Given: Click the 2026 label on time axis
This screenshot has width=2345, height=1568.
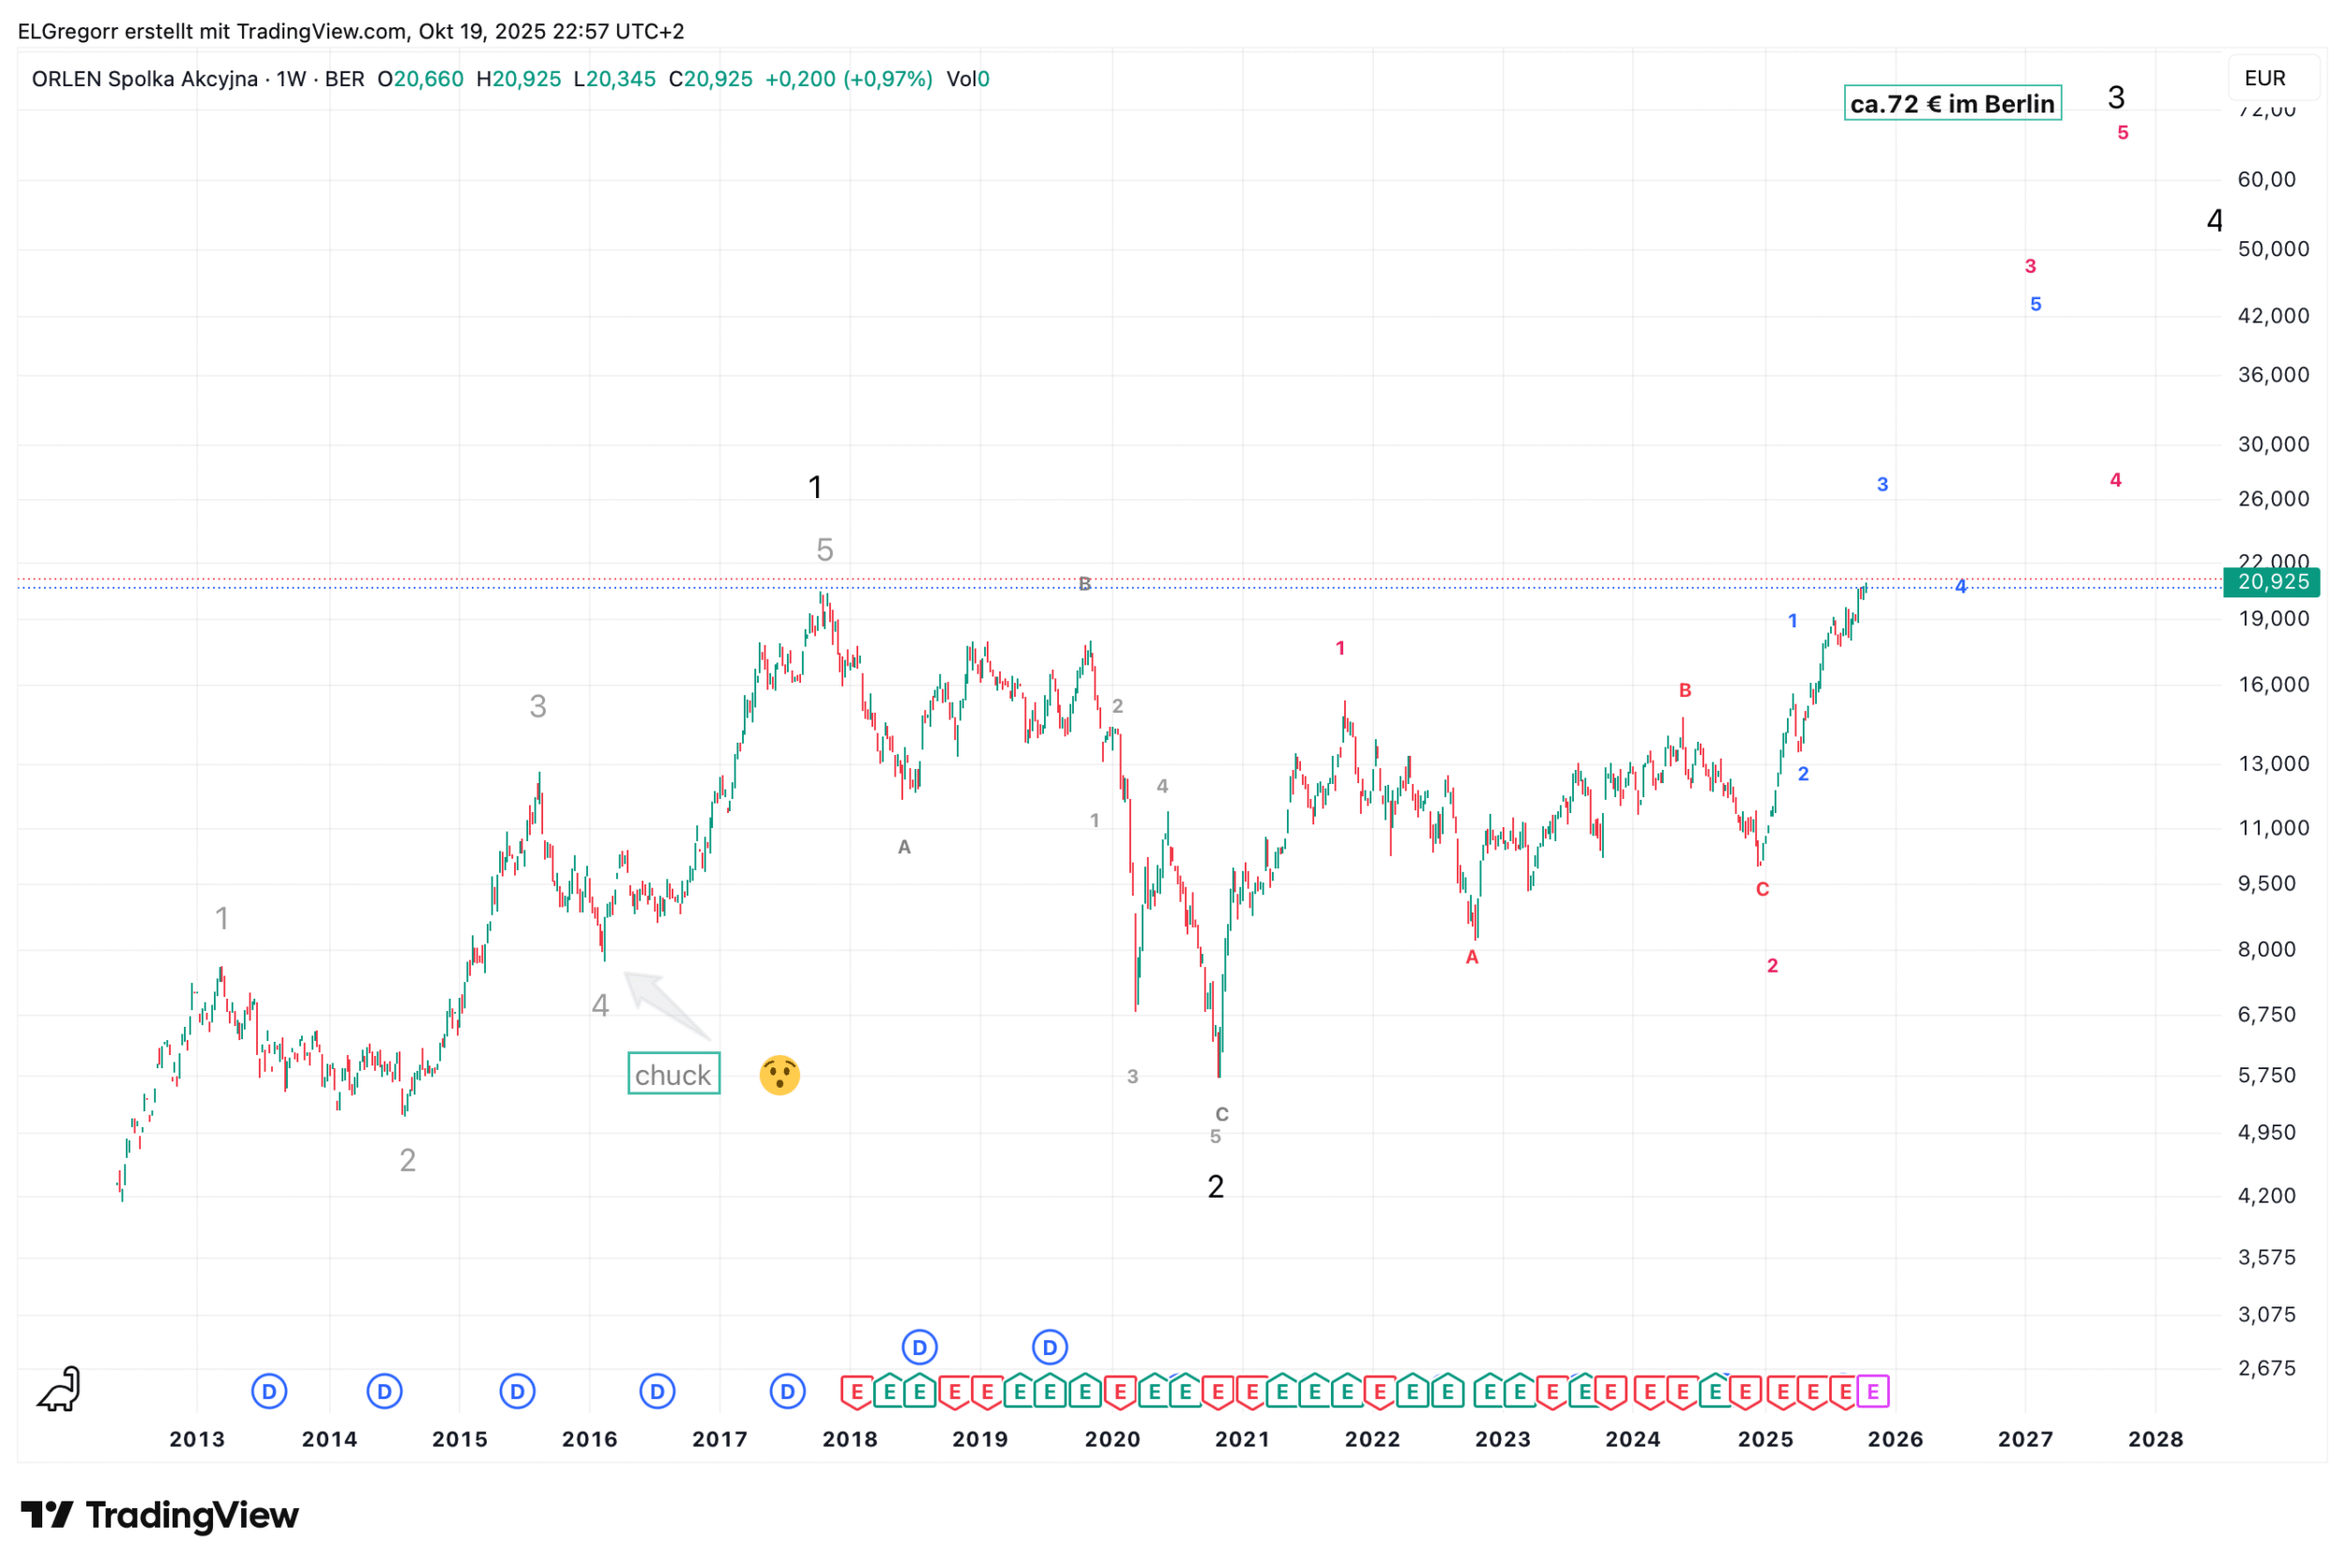Looking at the screenshot, I should click(1895, 1439).
